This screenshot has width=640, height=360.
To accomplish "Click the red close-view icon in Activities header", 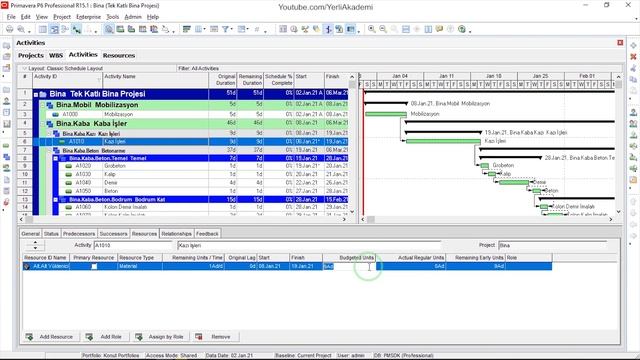I will (620, 42).
